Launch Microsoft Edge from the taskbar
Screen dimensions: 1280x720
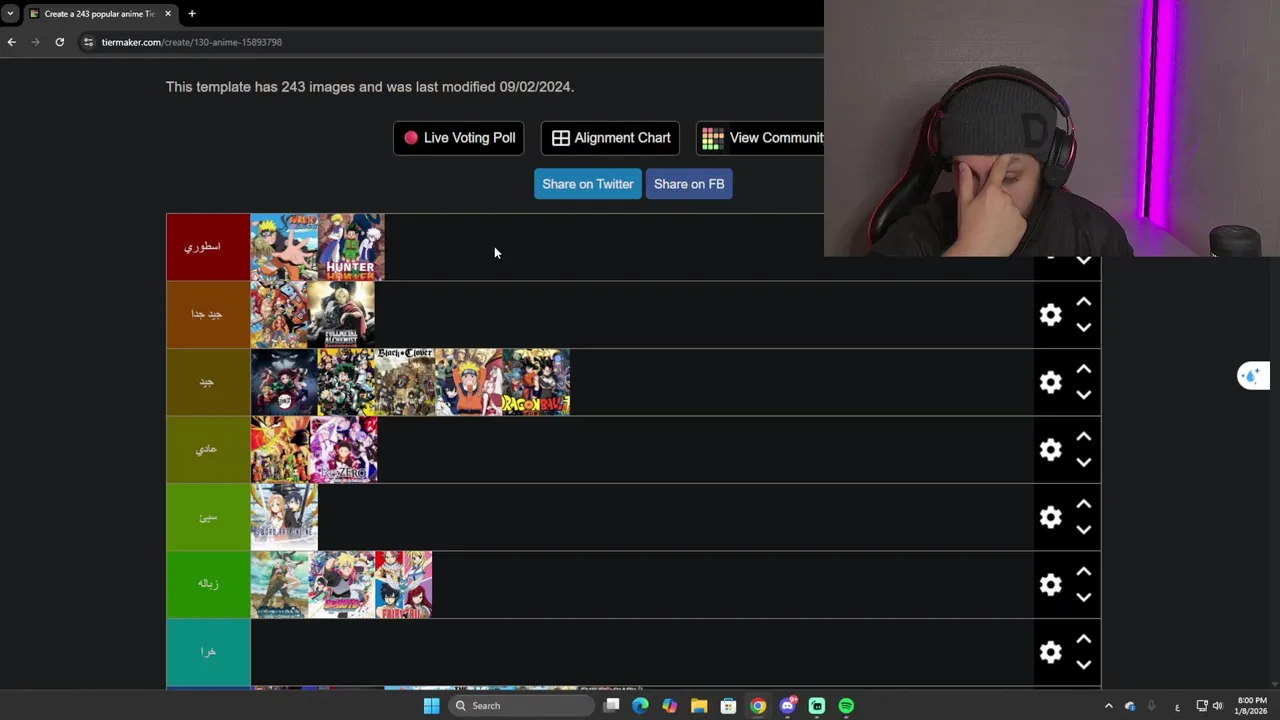pyautogui.click(x=640, y=706)
